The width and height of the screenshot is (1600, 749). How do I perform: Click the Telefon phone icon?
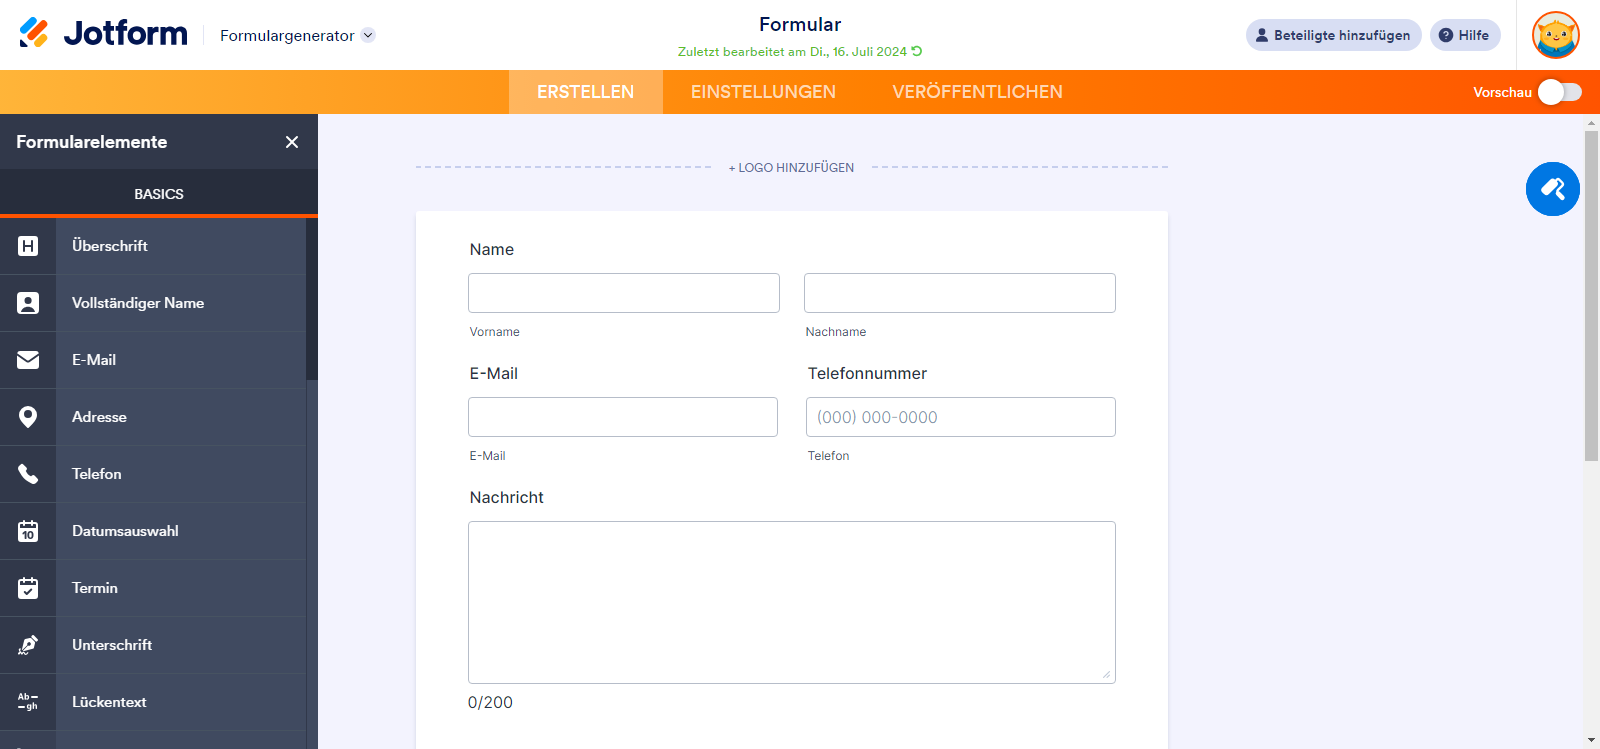tap(28, 474)
